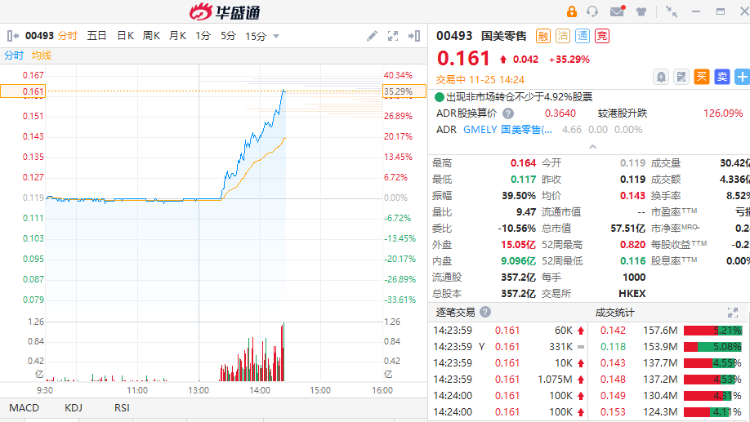Image resolution: width=750 pixels, height=422 pixels.
Task: Click the 华盛通 logo
Action: pyautogui.click(x=225, y=11)
